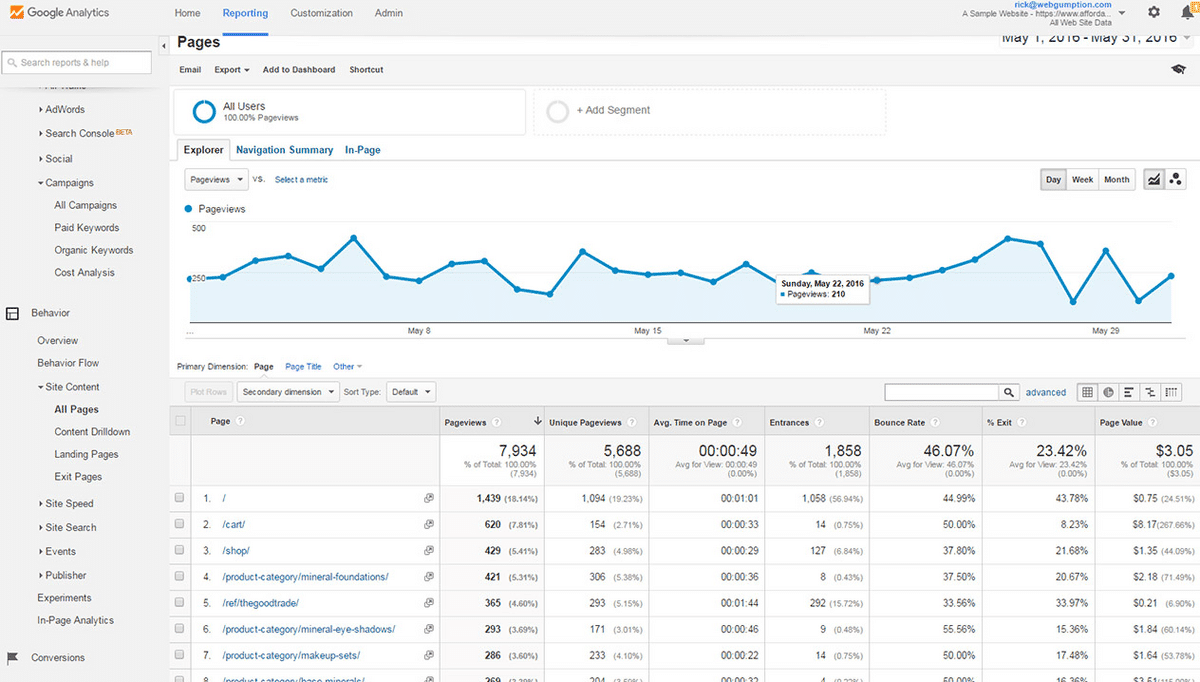
Task: Select the performance bar view icon
Action: [1129, 392]
